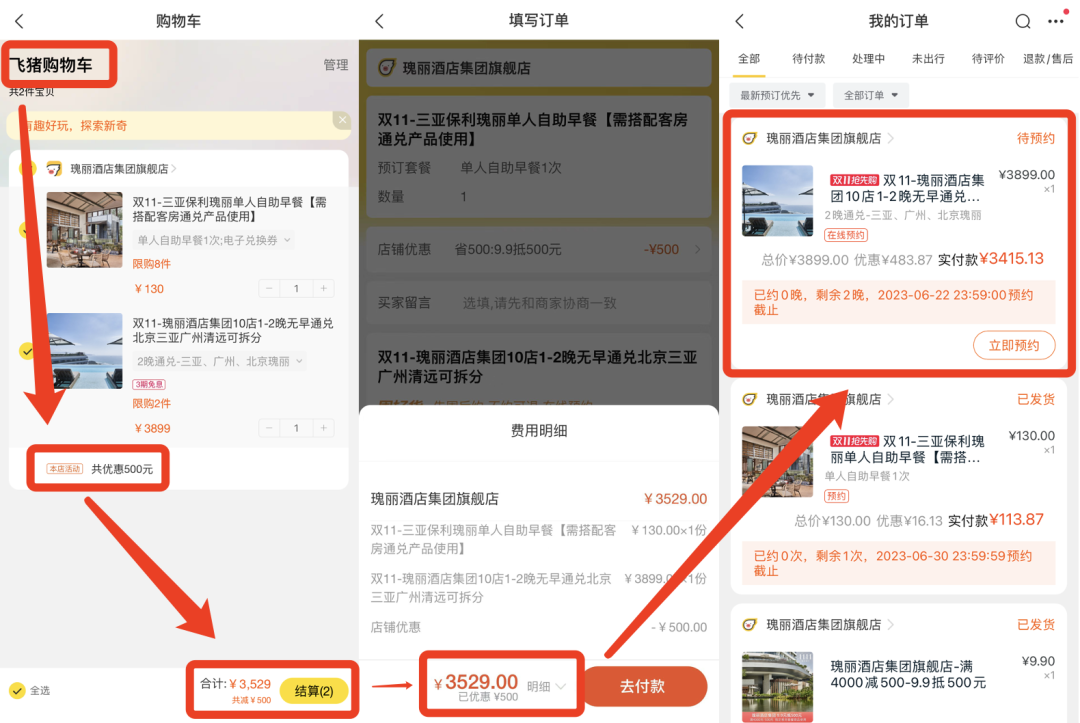Screen dimensions: 1080x723
Task: Switch to 未出行 orders tab
Action: coord(928,59)
